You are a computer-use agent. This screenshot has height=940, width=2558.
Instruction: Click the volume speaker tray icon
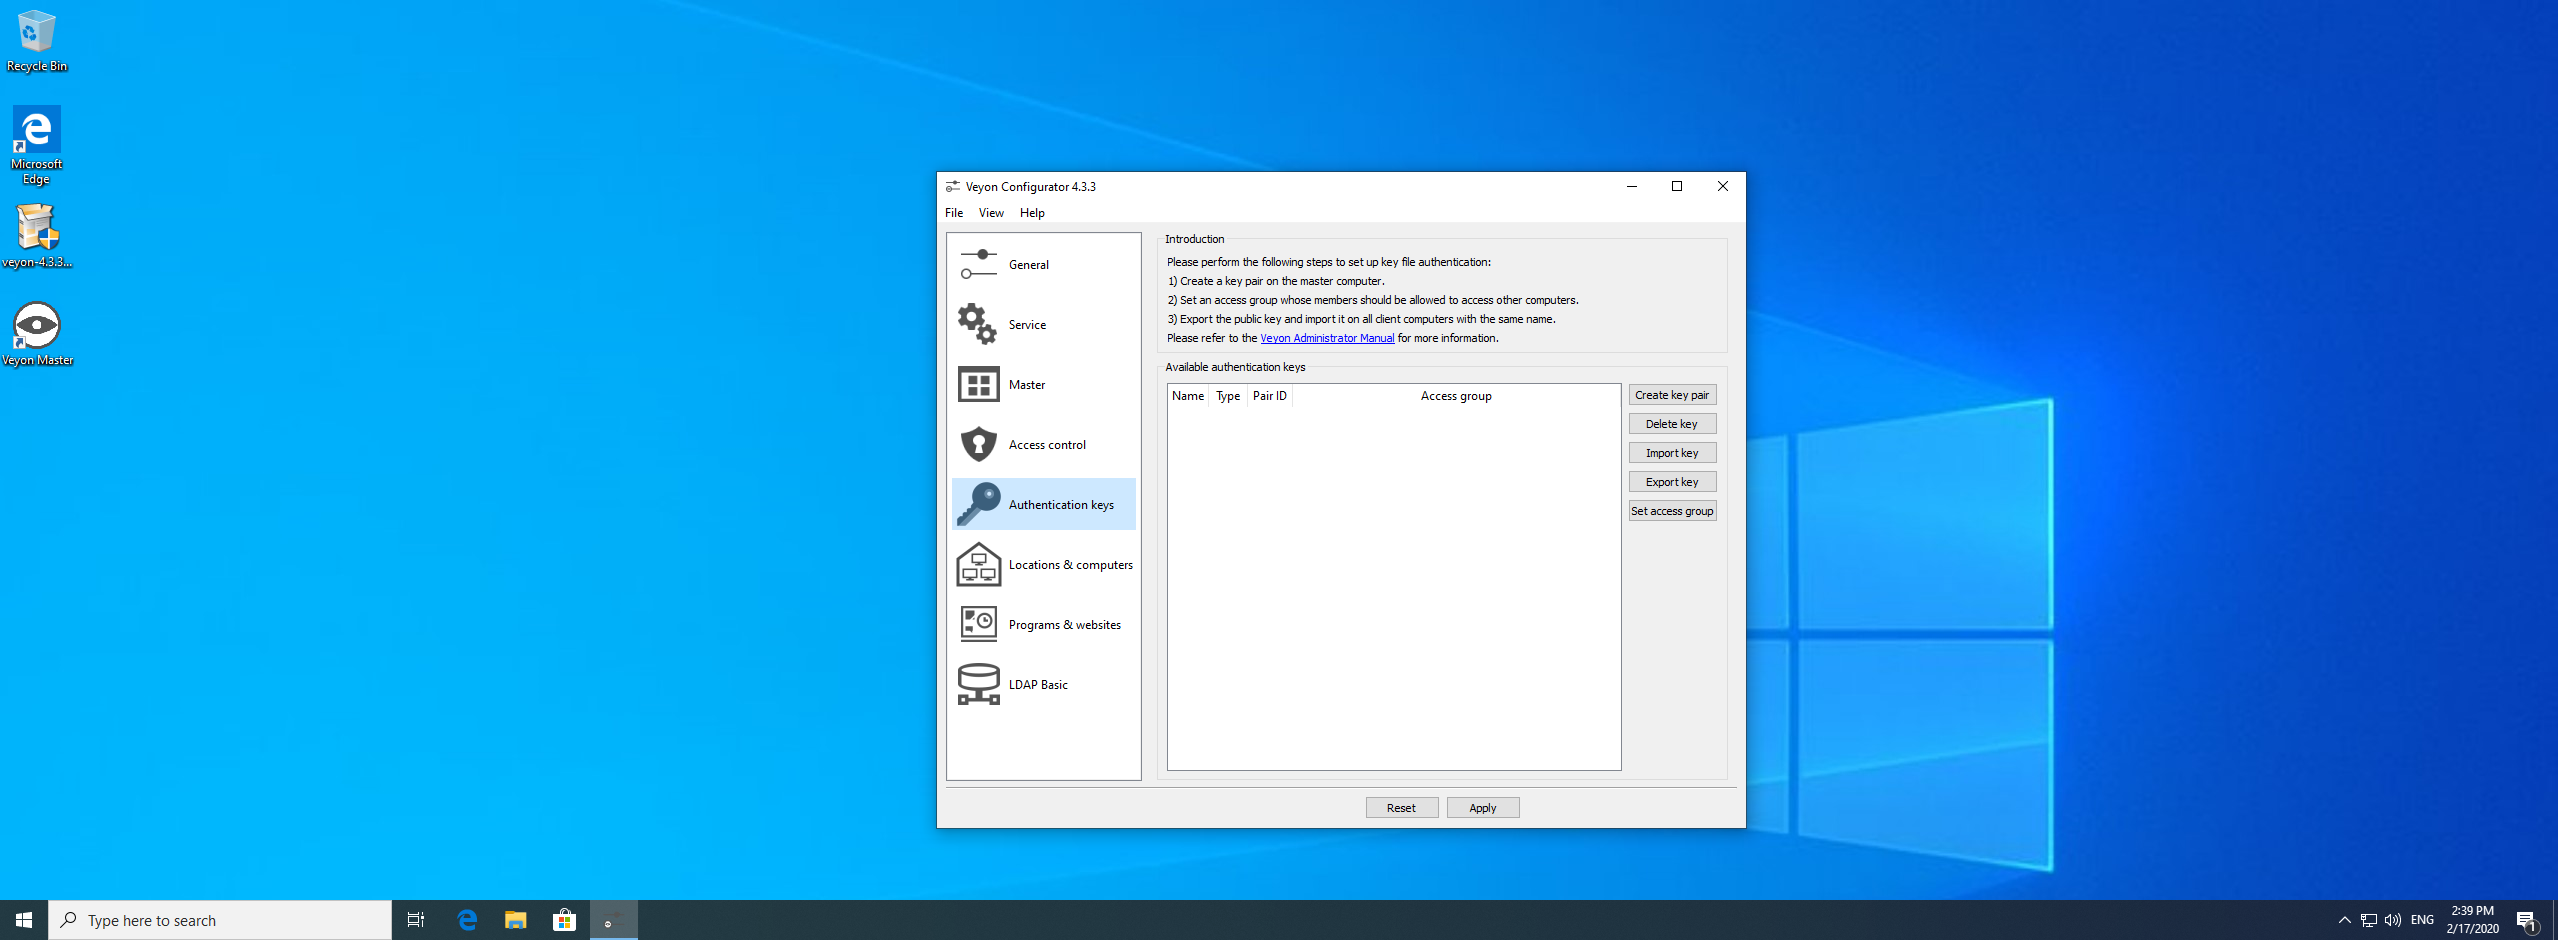coord(2393,920)
